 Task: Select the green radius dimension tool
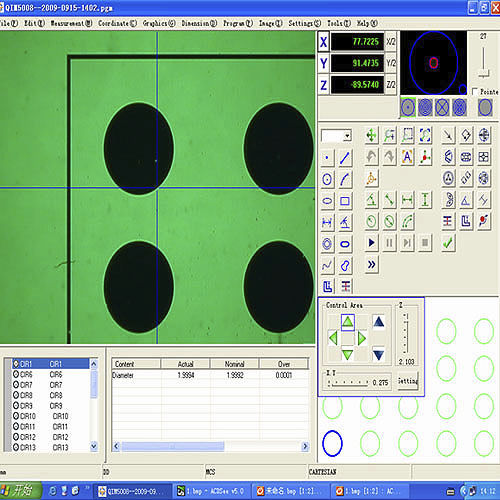[x=371, y=221]
